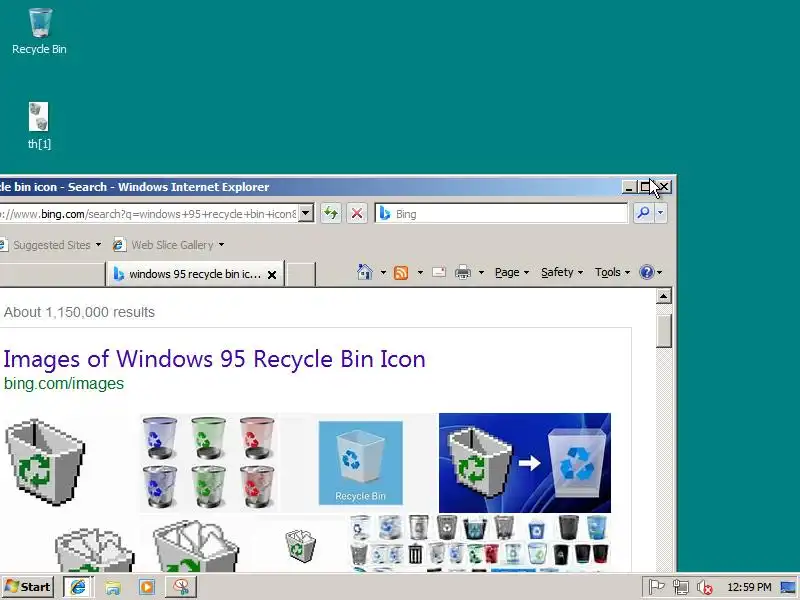Open the Windows Explorer folder taskbar icon

click(x=113, y=587)
